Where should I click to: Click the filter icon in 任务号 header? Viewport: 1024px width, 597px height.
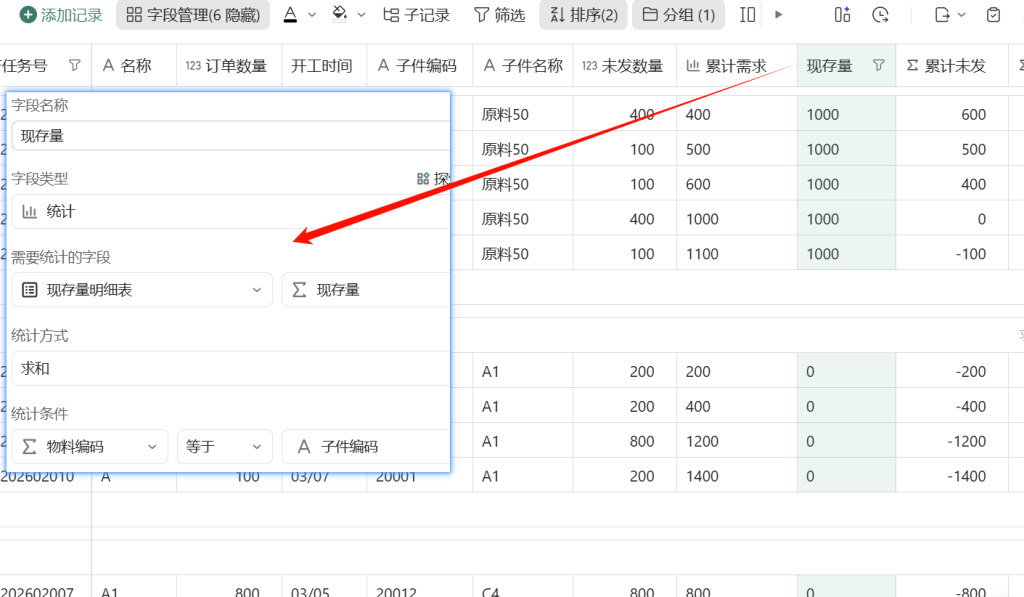point(74,65)
